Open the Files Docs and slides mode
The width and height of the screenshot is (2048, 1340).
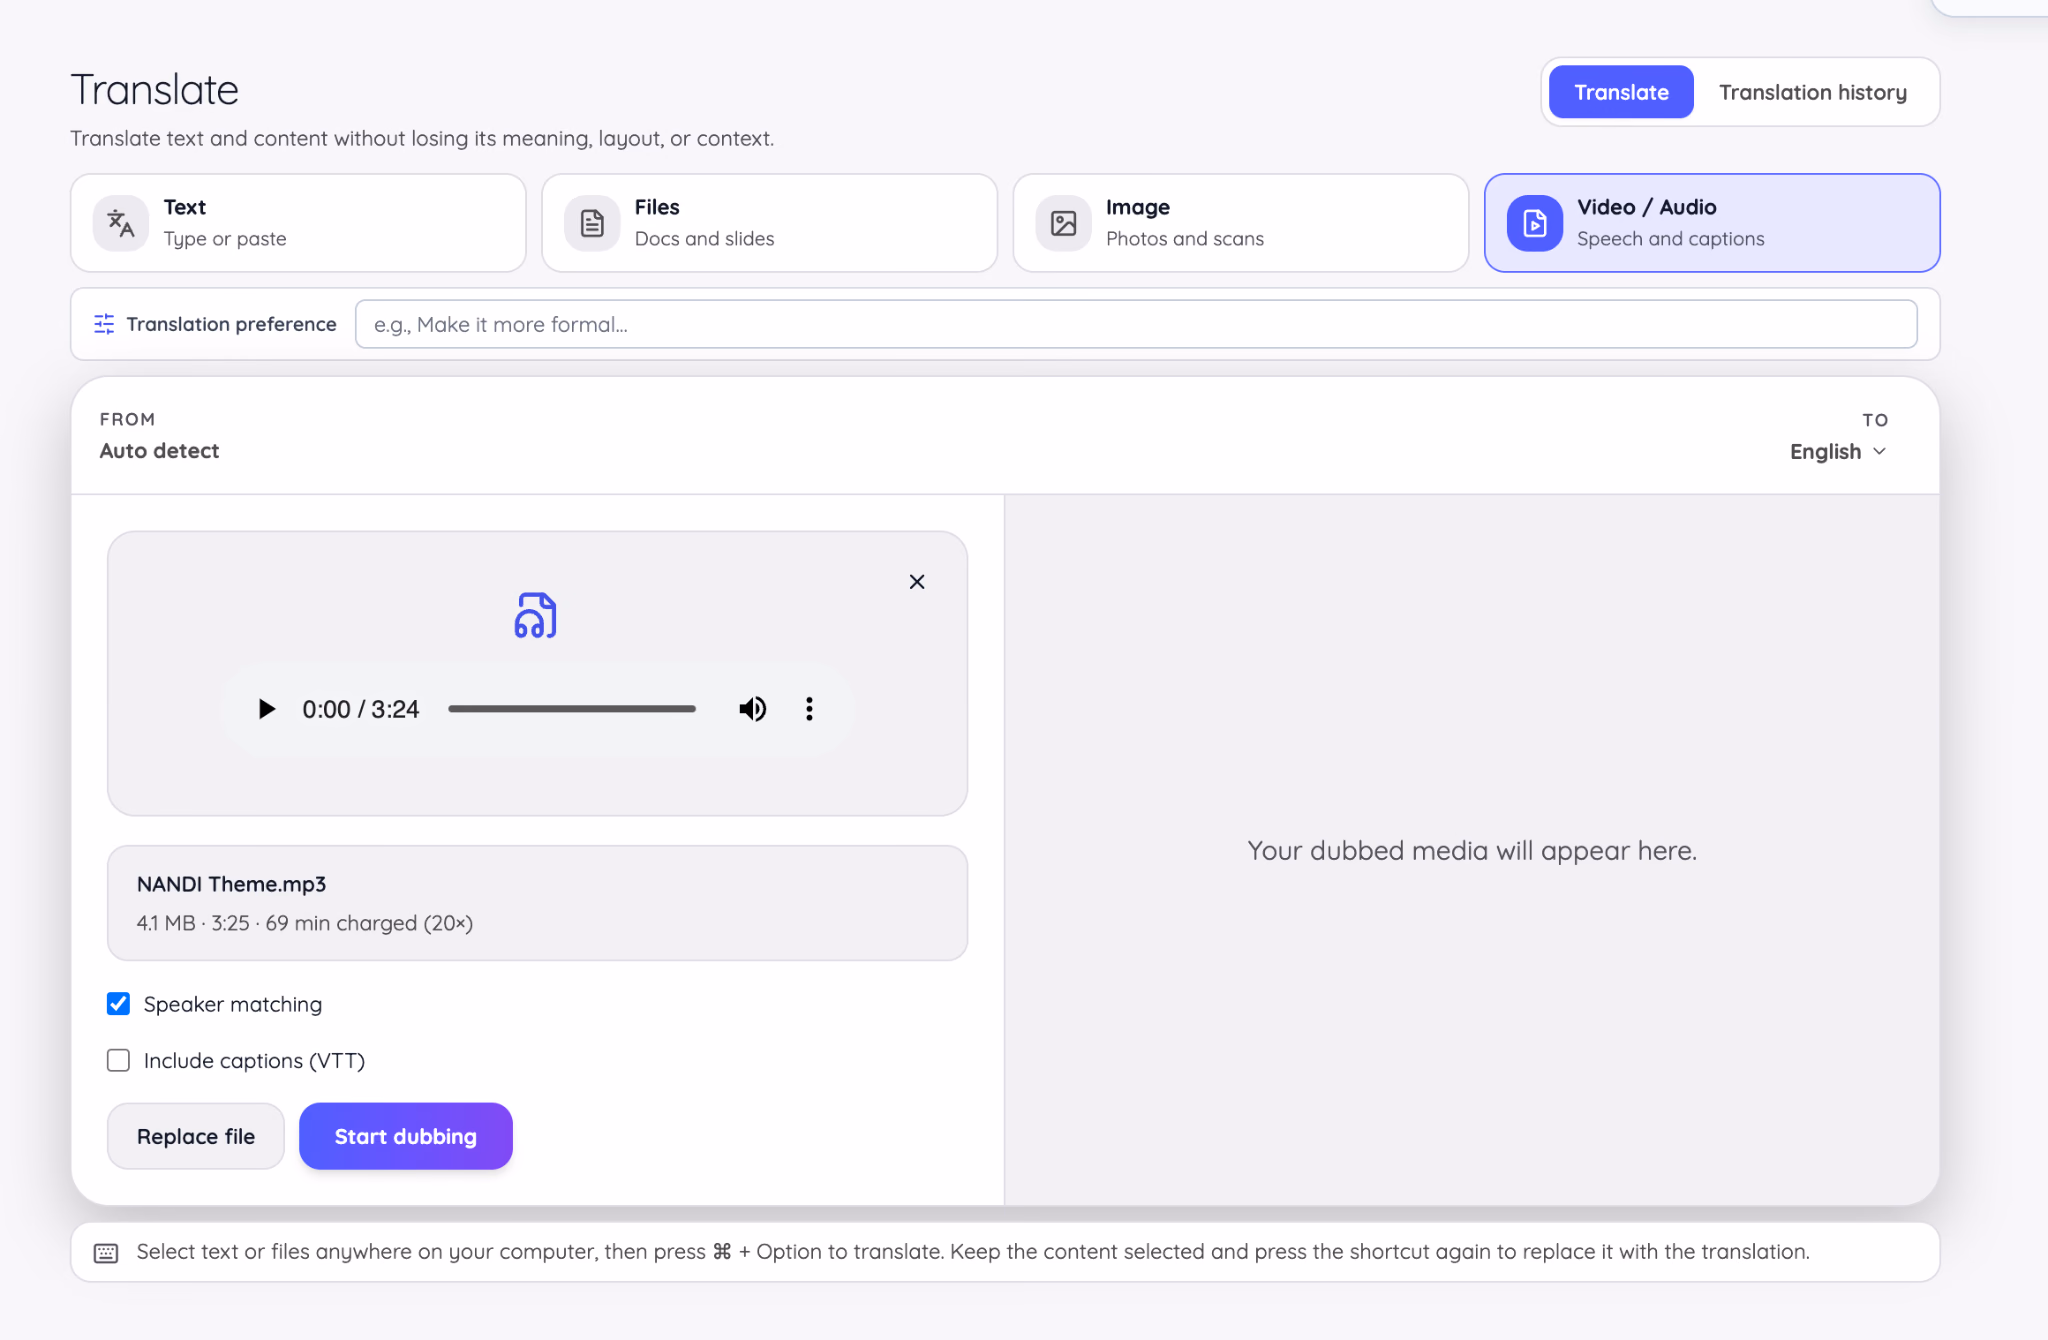coord(769,223)
